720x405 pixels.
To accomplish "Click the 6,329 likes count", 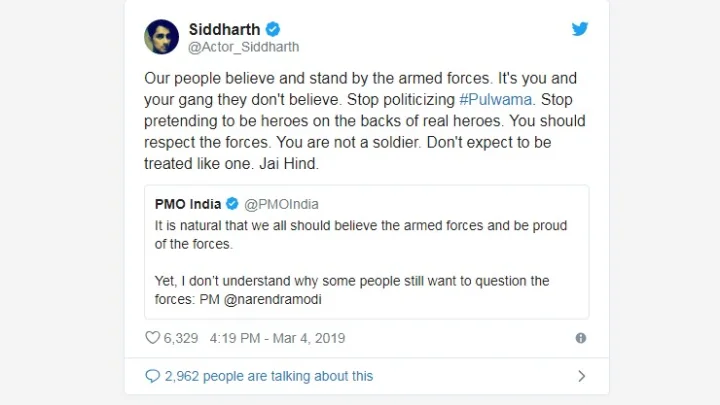I will 181,338.
